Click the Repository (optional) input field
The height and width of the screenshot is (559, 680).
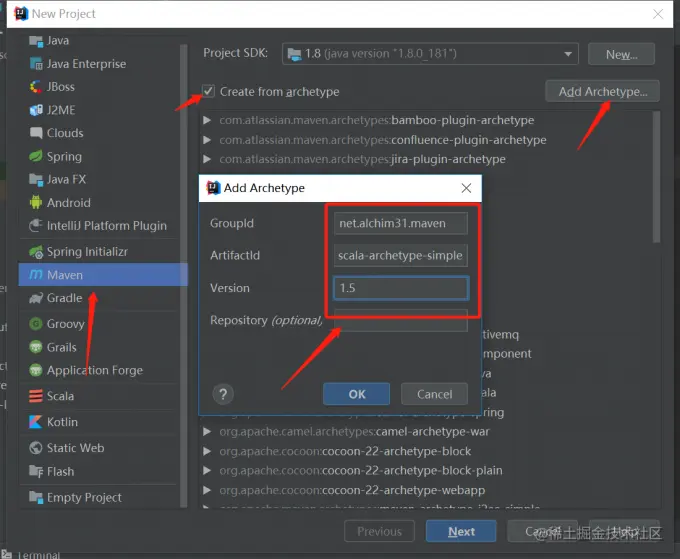tap(400, 320)
